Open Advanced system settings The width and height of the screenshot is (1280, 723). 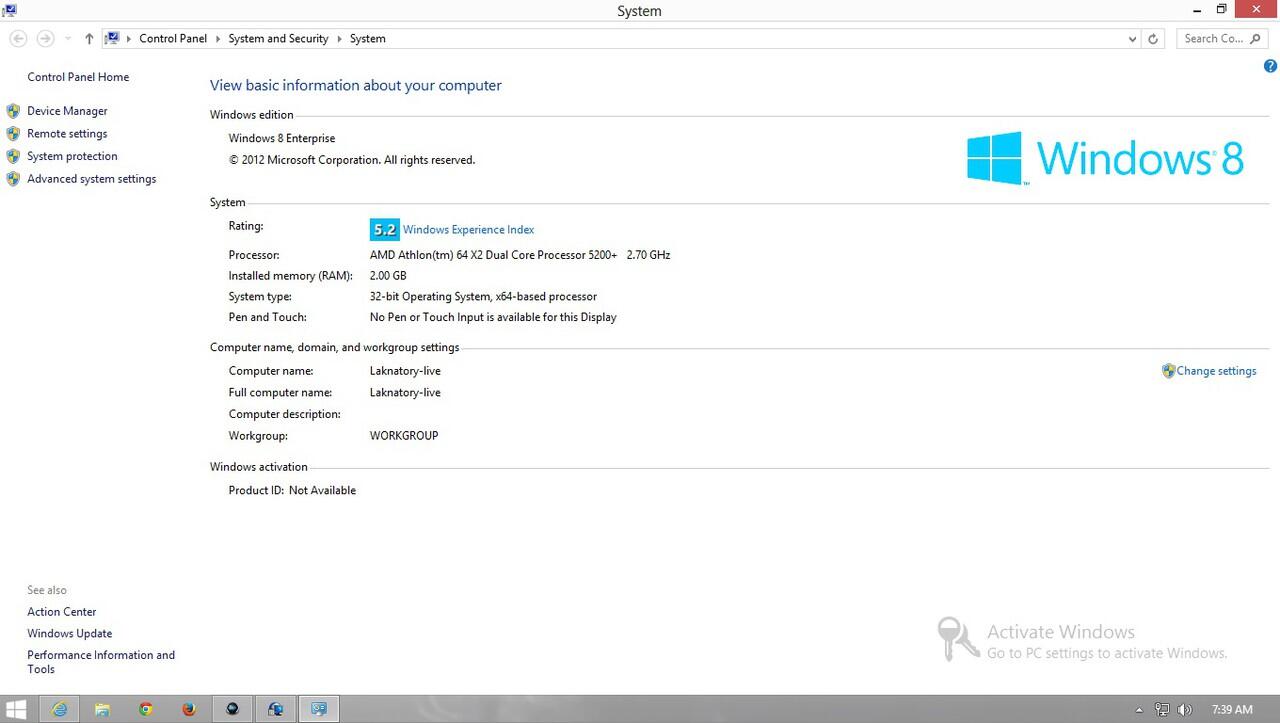pyautogui.click(x=91, y=179)
